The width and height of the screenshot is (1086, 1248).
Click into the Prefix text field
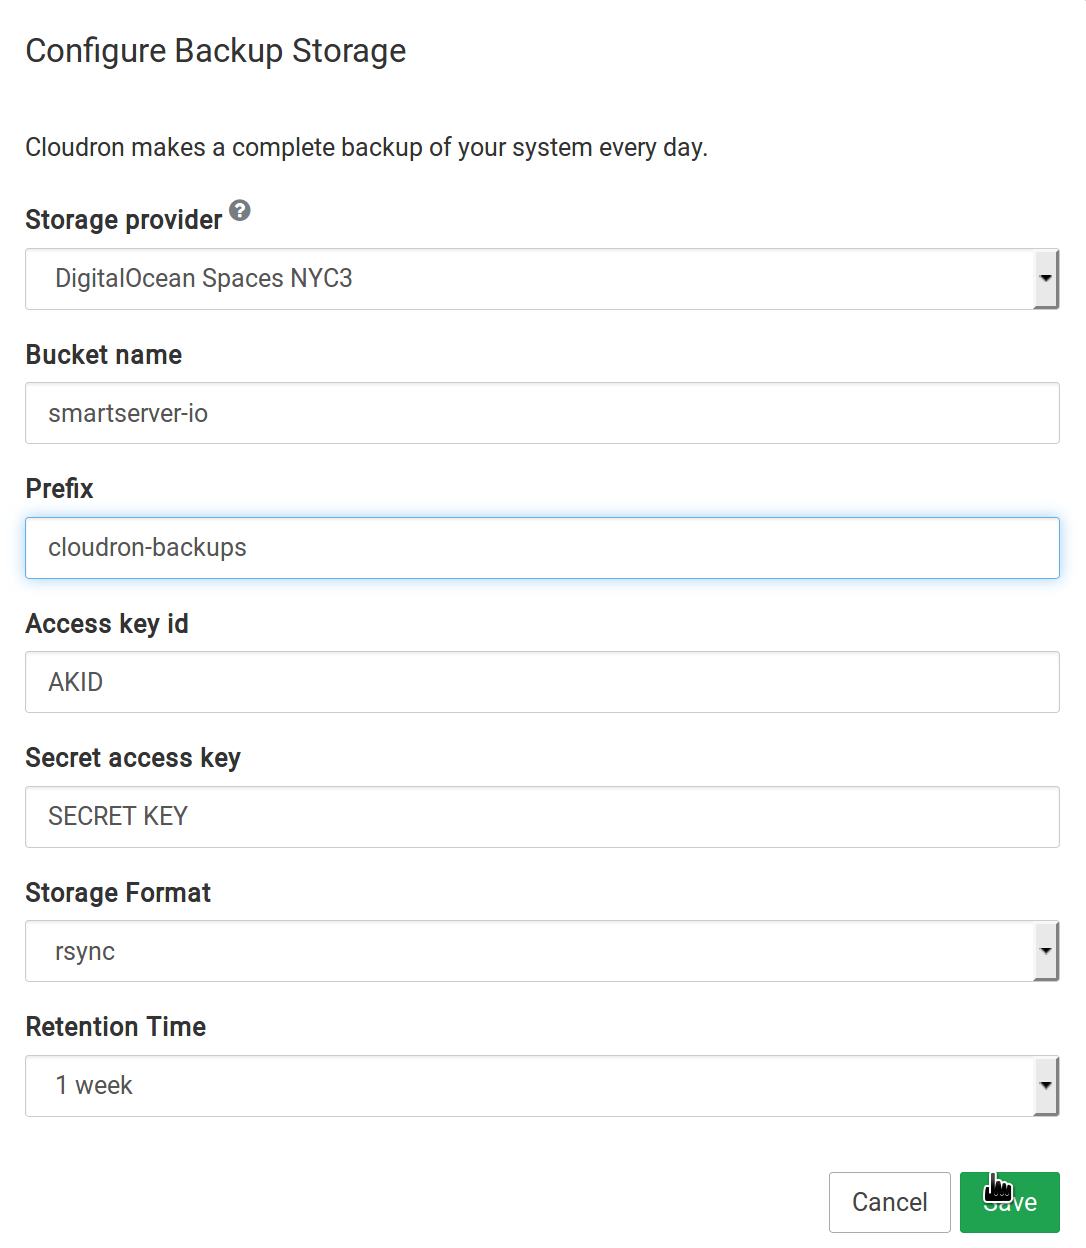542,548
